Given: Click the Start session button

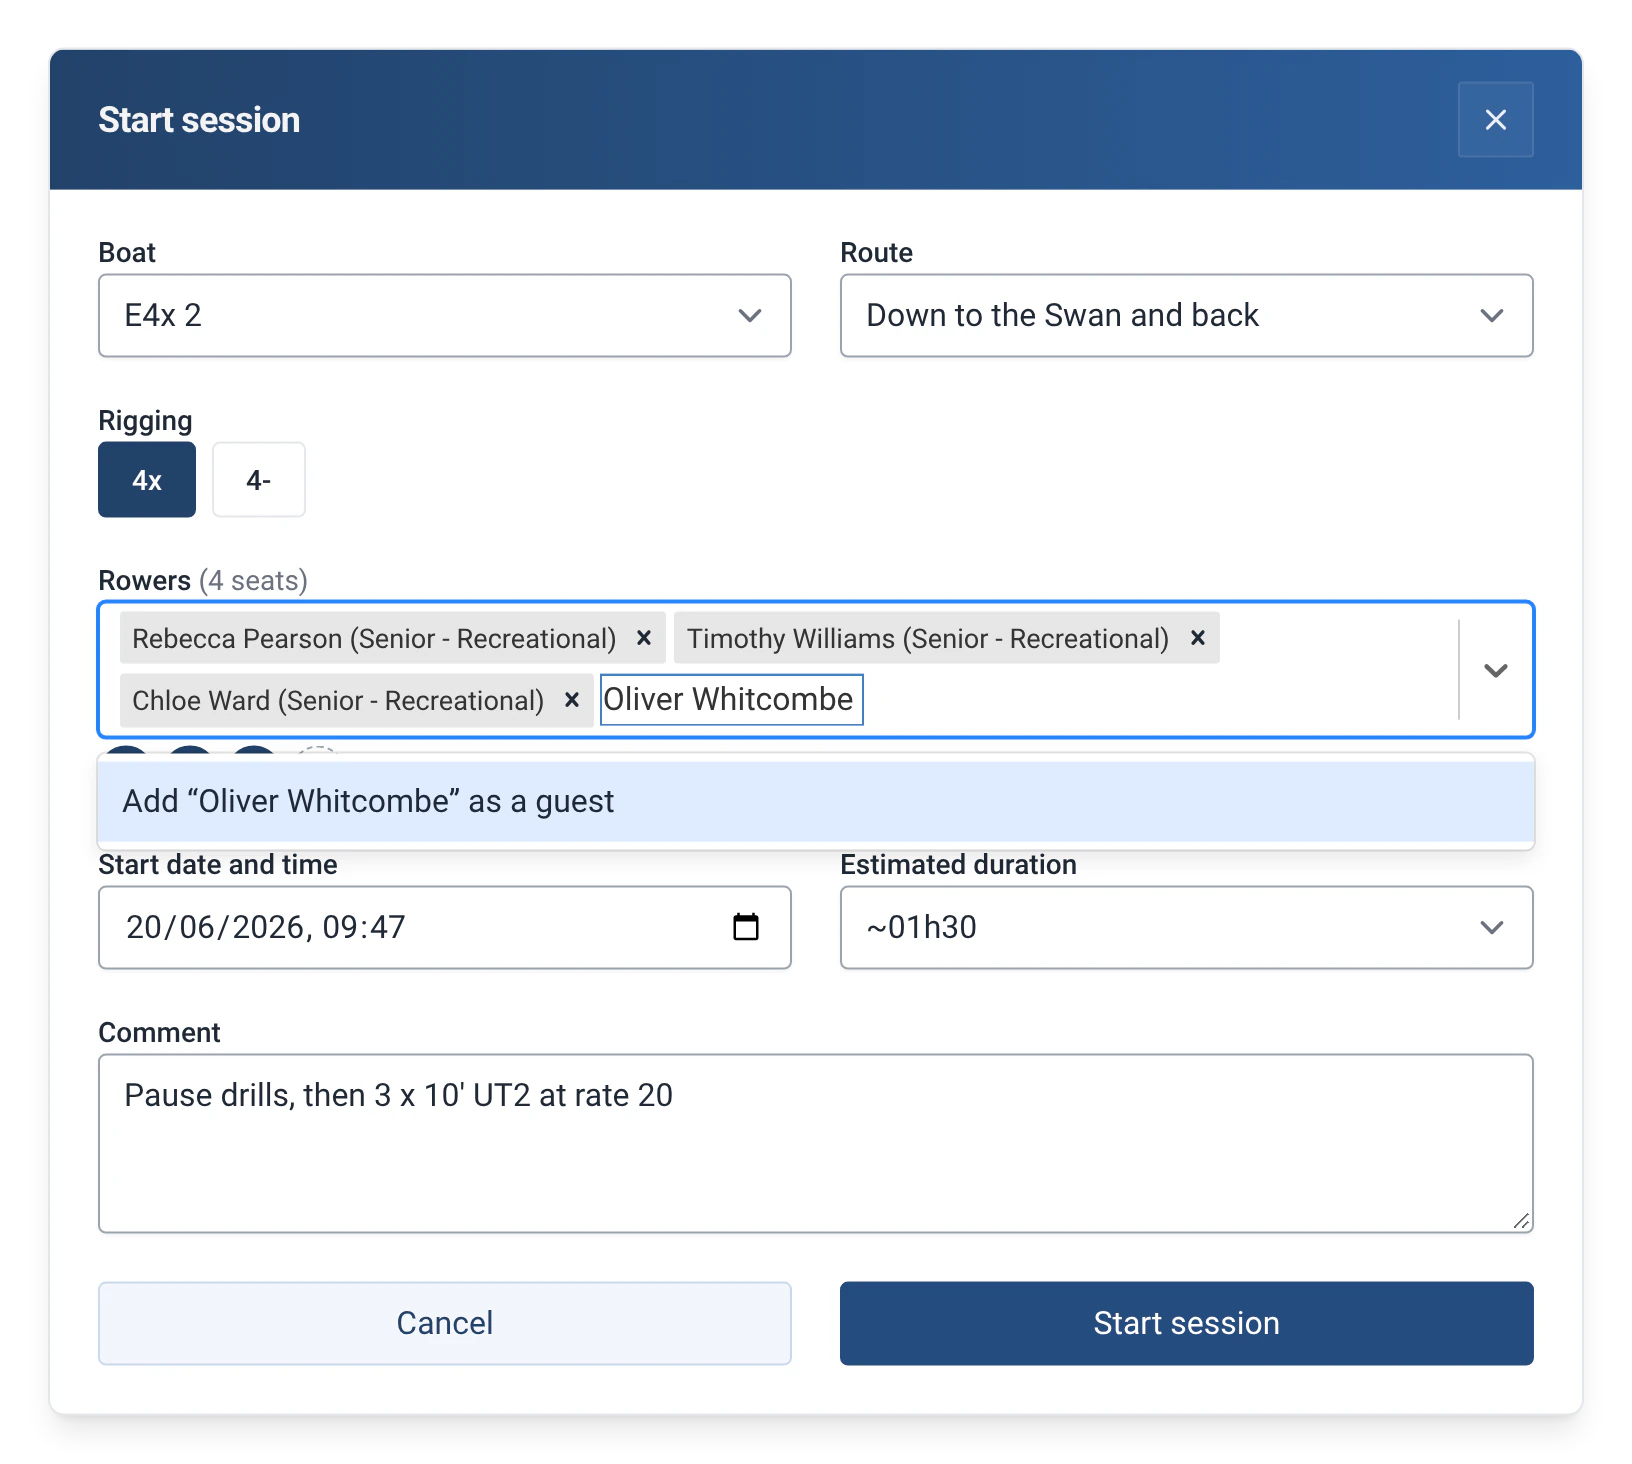Looking at the screenshot, I should tap(1186, 1323).
